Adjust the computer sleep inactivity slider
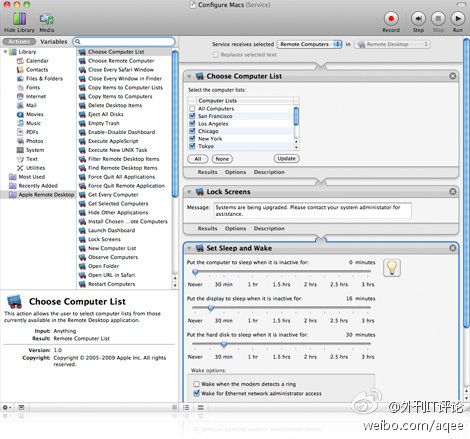 coord(195,272)
